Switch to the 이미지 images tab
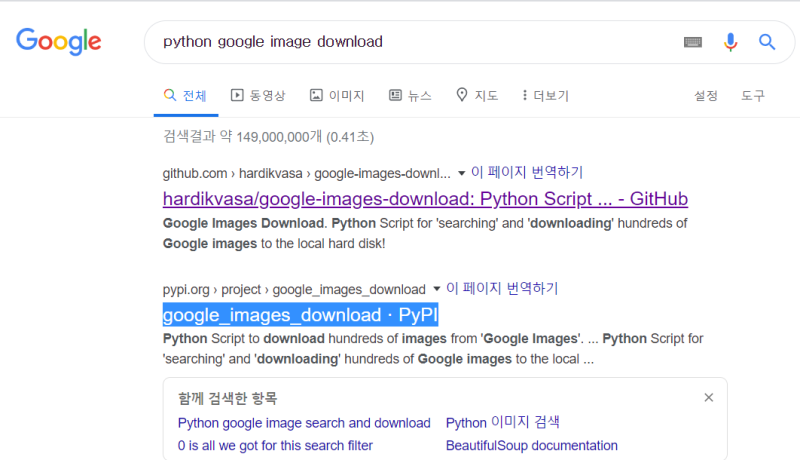Image resolution: width=800 pixels, height=460 pixels. pyautogui.click(x=337, y=95)
